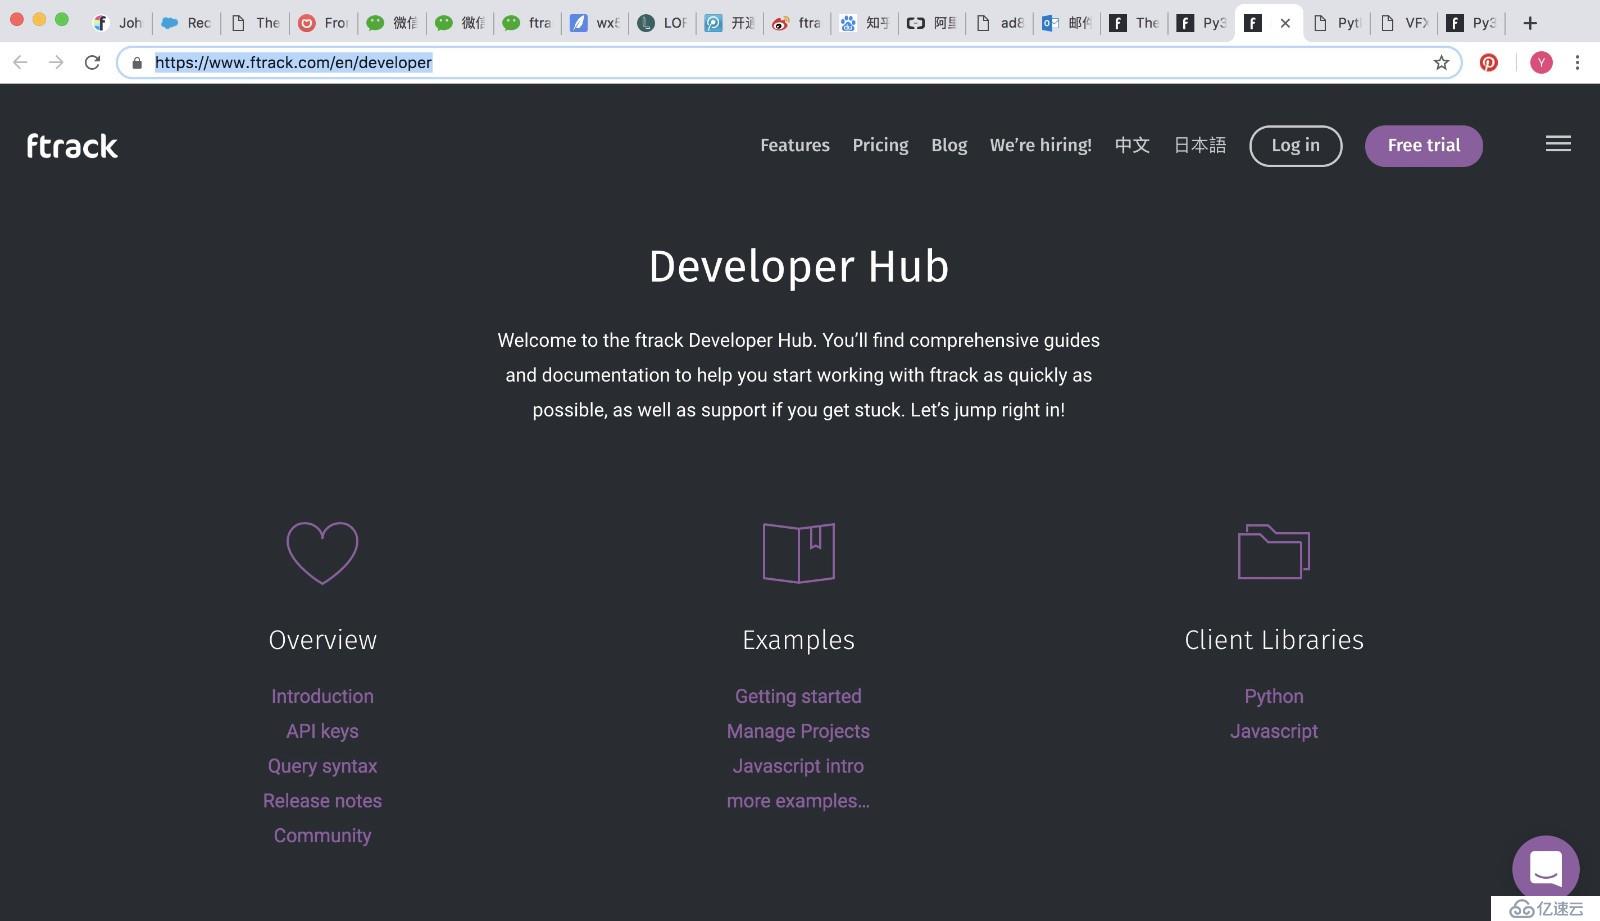Switch to the last 'Py3' tab
The image size is (1600, 921).
[x=1472, y=22]
